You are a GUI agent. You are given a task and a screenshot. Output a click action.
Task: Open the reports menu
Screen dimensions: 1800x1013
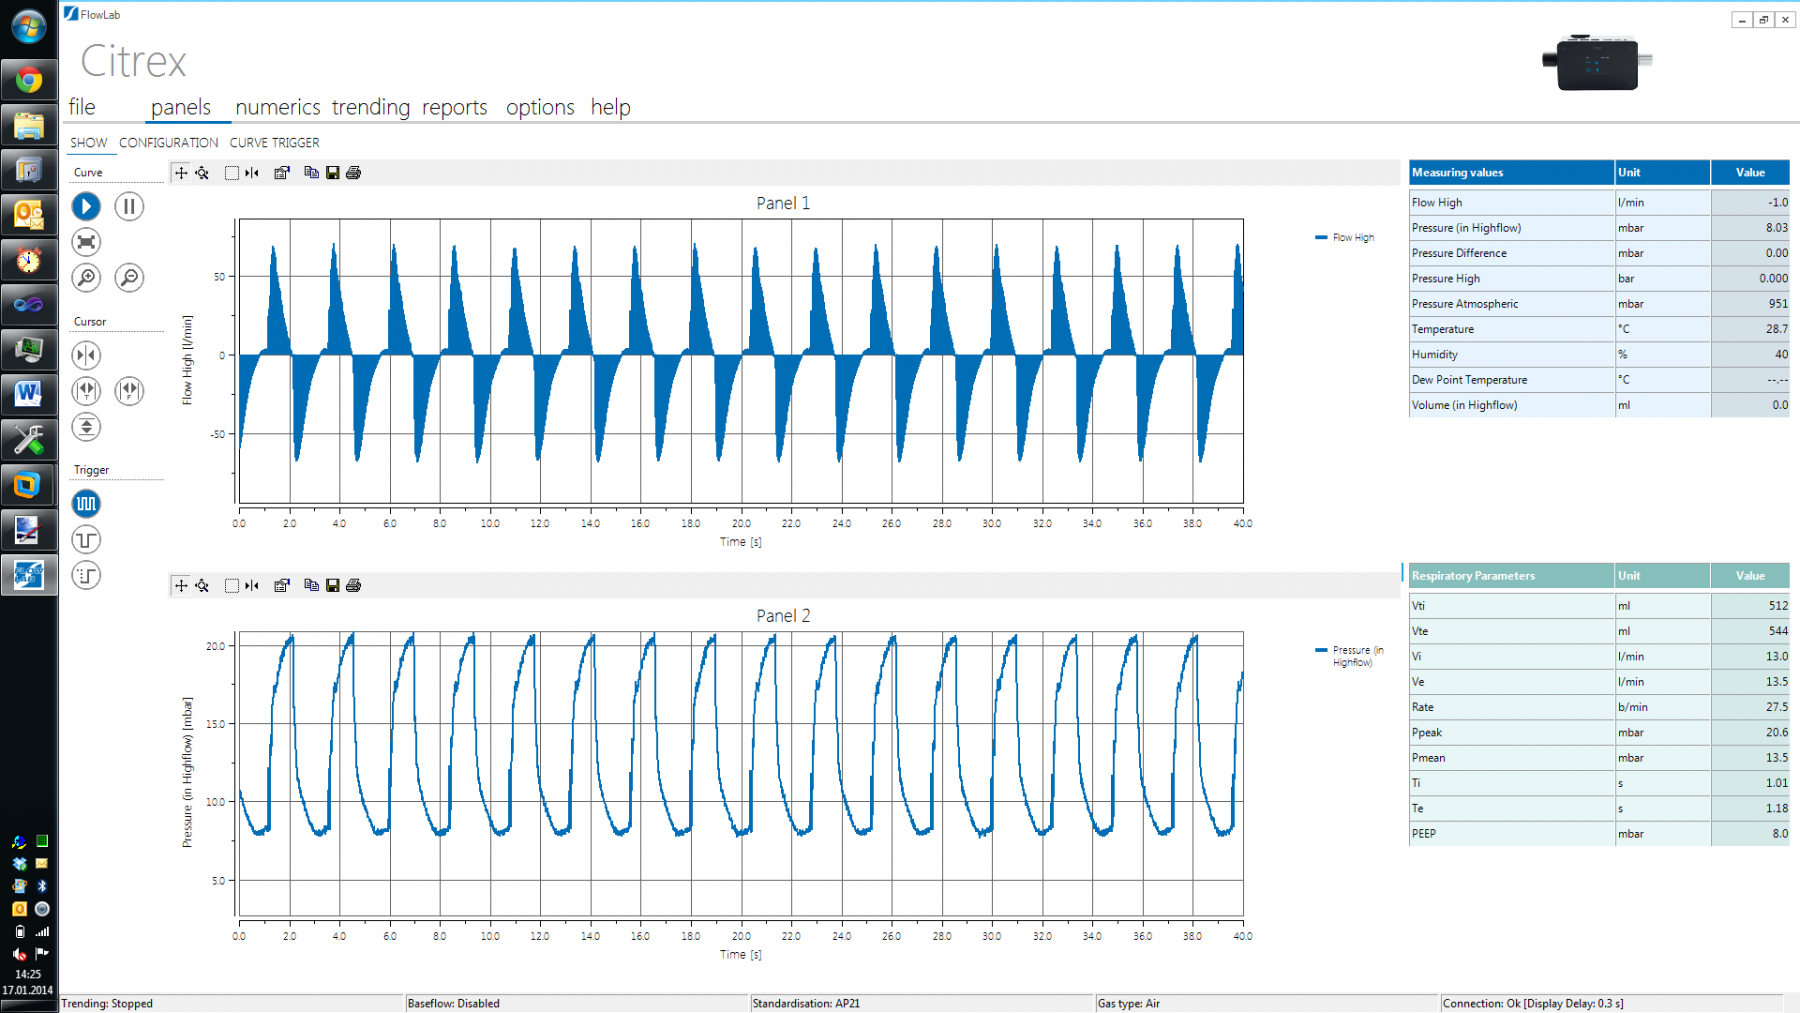pyautogui.click(x=455, y=107)
